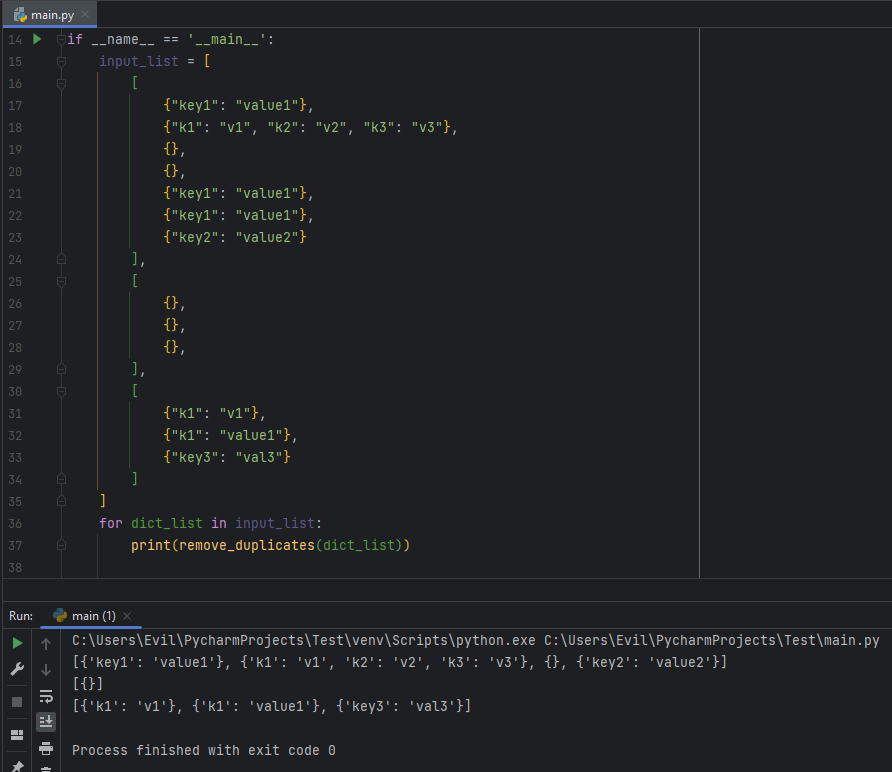This screenshot has width=892, height=772.
Task: Click the console output line with 'key3': 'val3'
Action: tap(271, 707)
